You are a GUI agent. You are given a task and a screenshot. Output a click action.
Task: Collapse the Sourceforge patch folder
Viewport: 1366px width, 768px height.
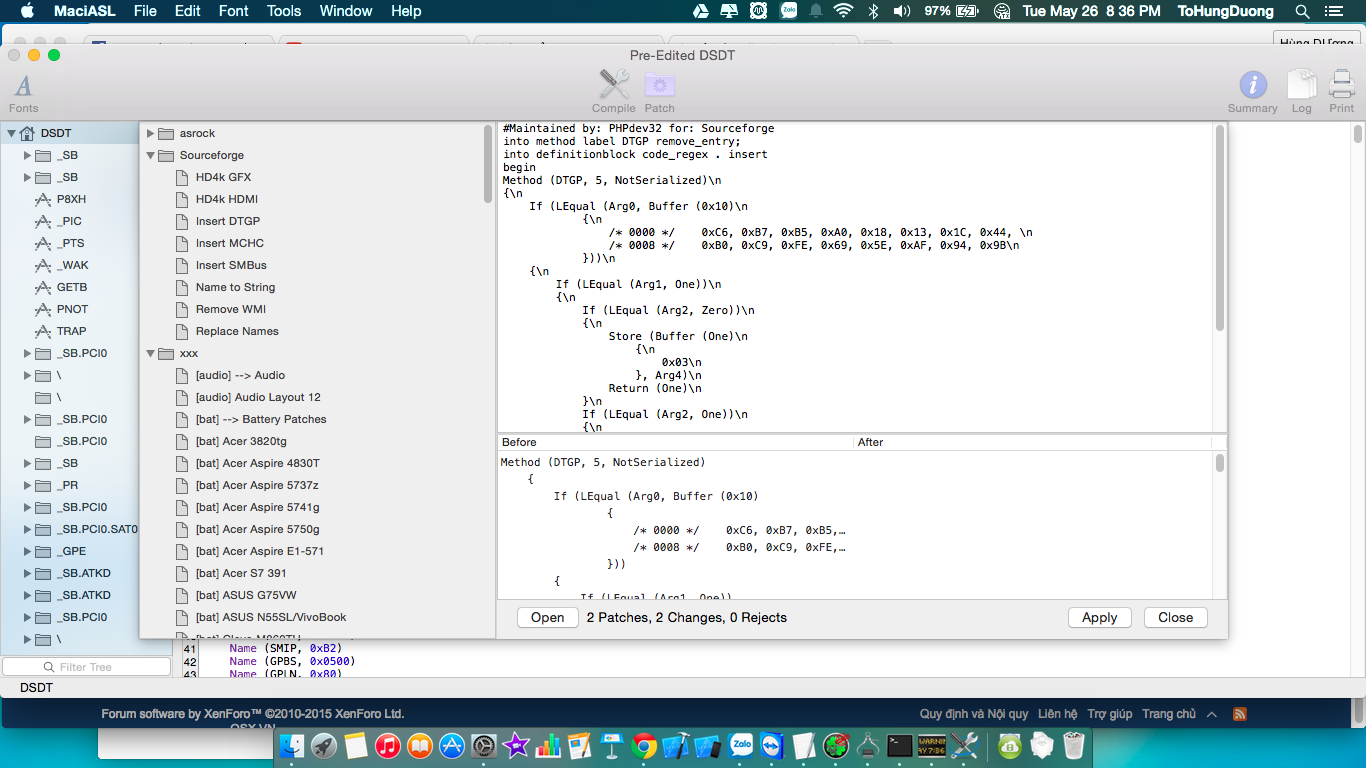coord(151,155)
